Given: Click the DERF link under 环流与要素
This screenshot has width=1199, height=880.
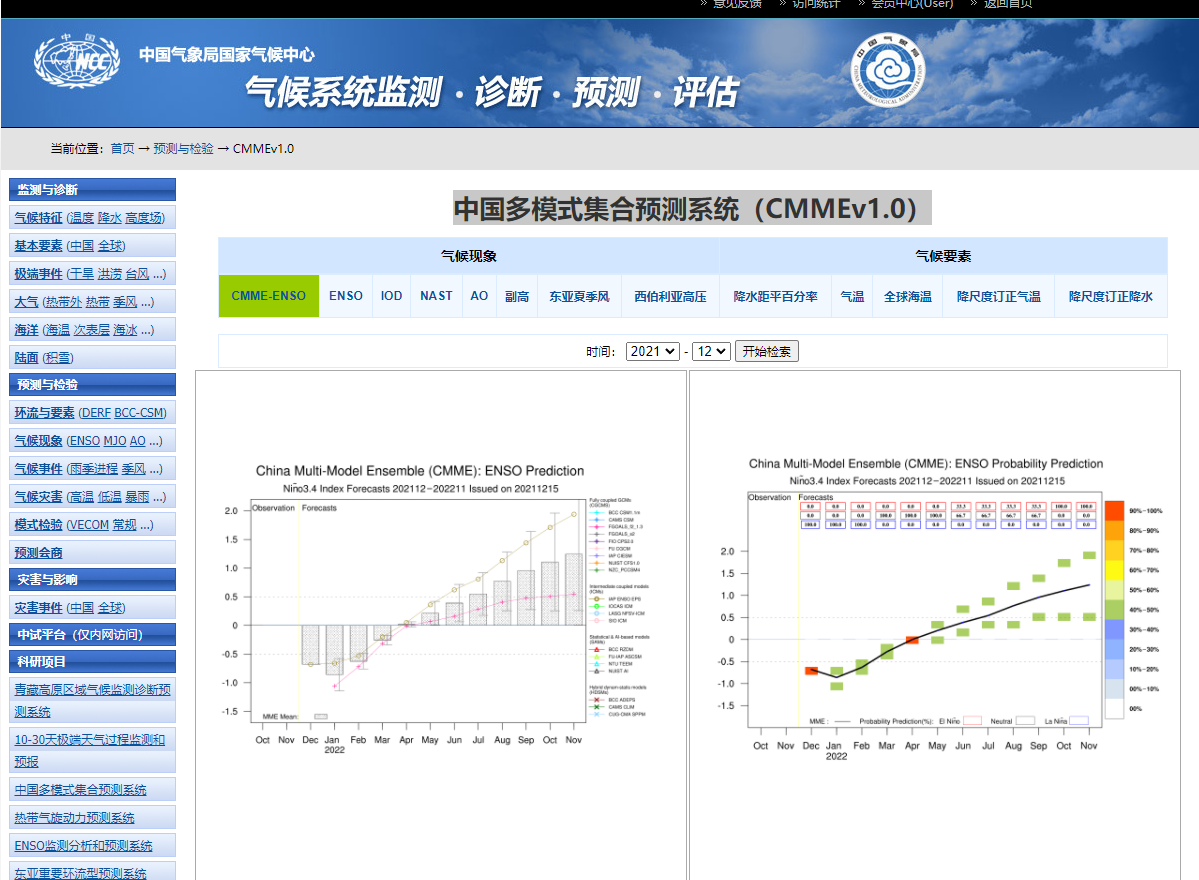Looking at the screenshot, I should coord(96,412).
